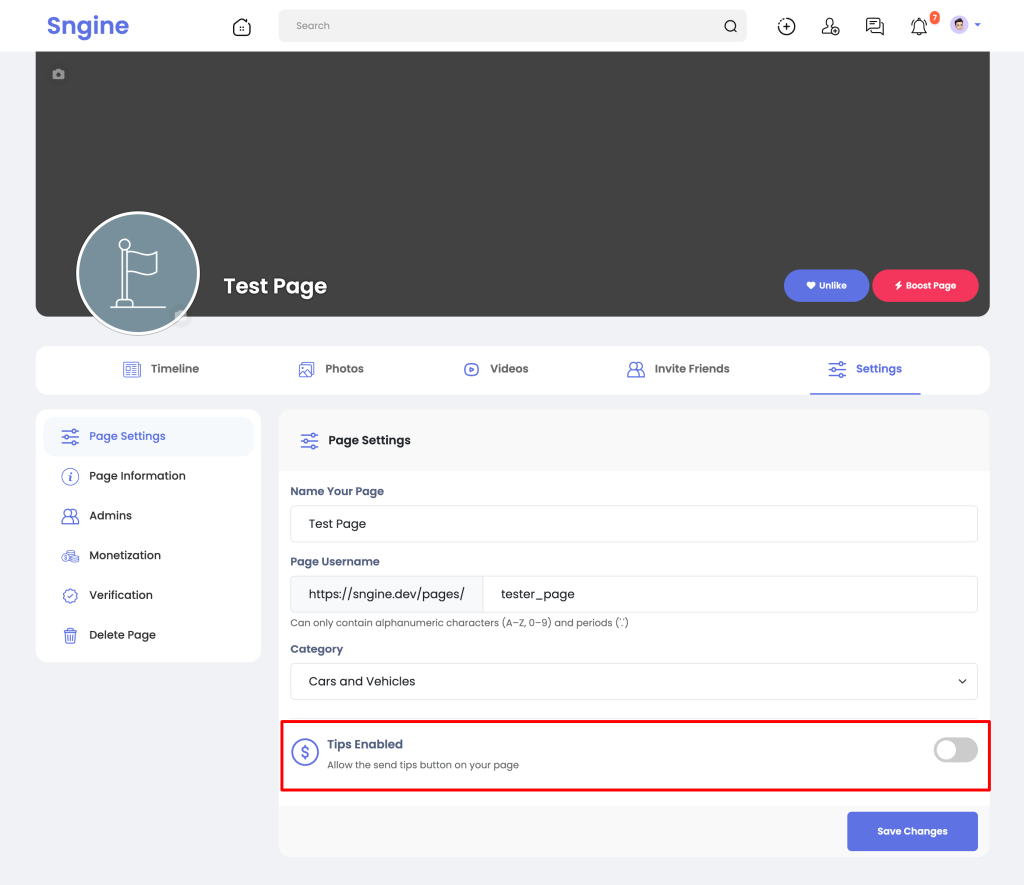Click the user avatar in header
The width and height of the screenshot is (1024, 885).
[959, 25]
